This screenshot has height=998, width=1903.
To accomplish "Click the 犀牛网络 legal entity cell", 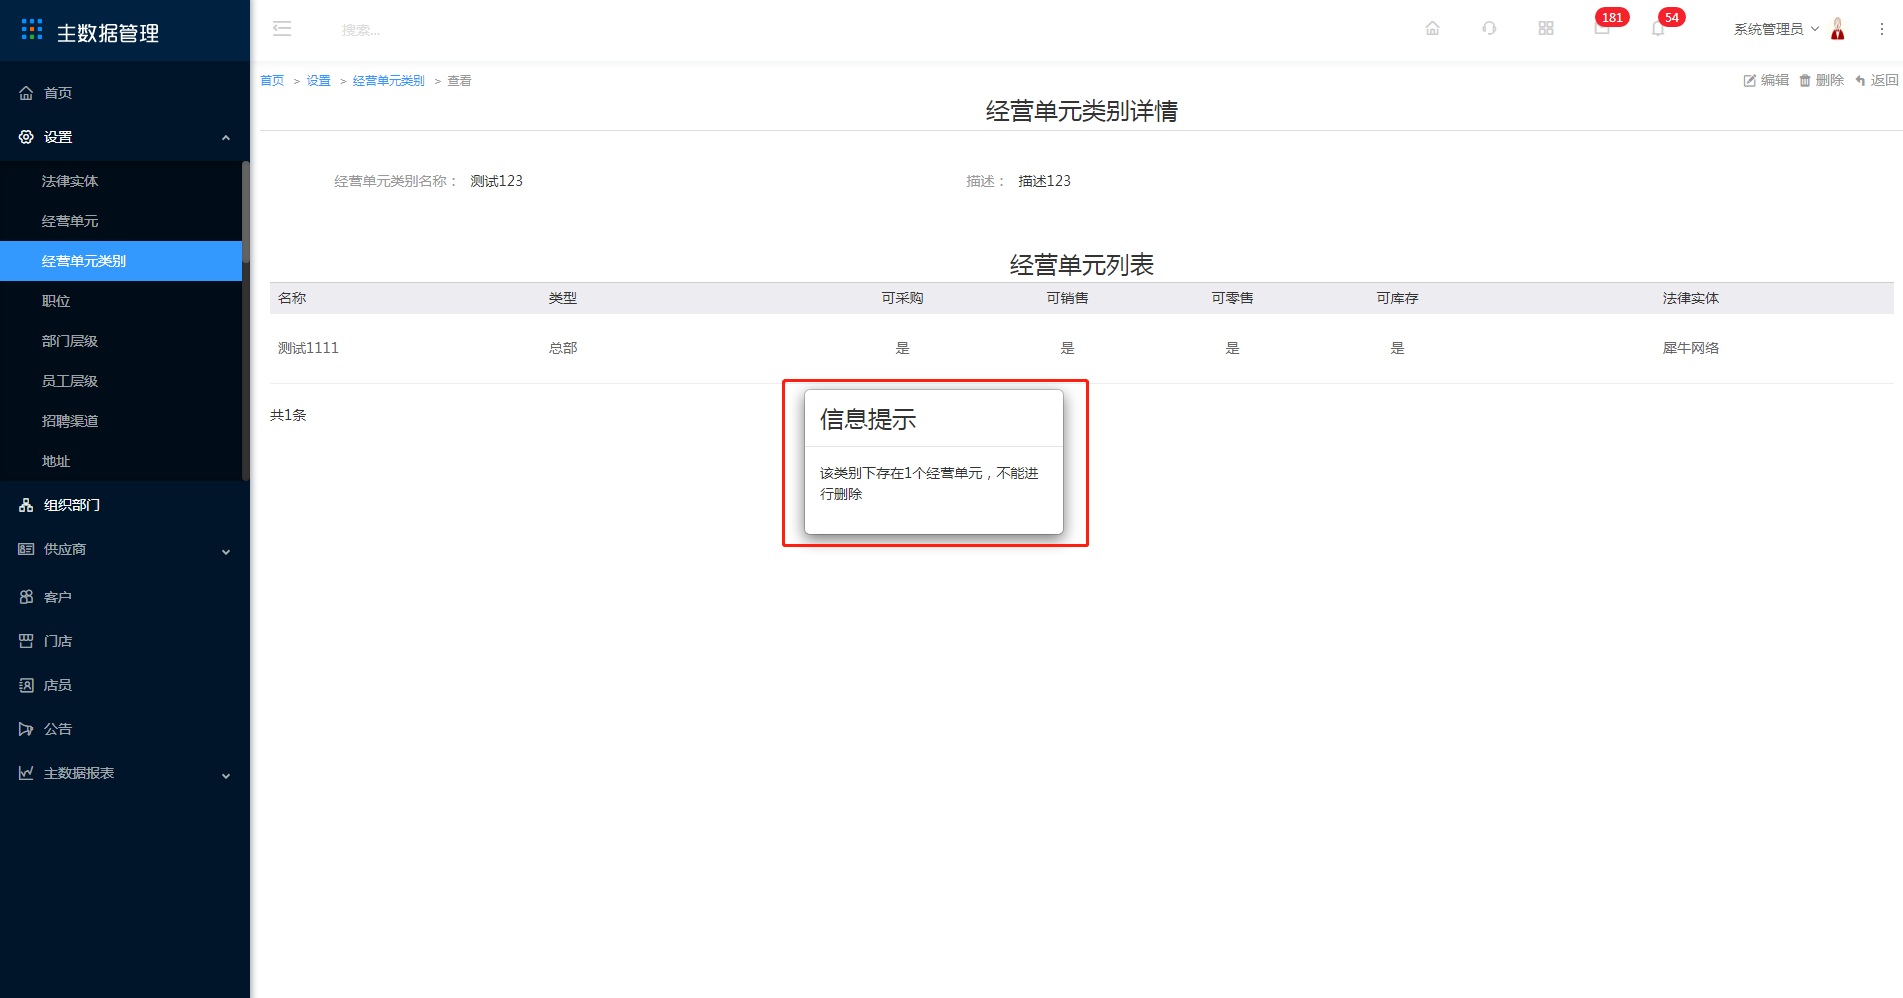I will 1691,348.
